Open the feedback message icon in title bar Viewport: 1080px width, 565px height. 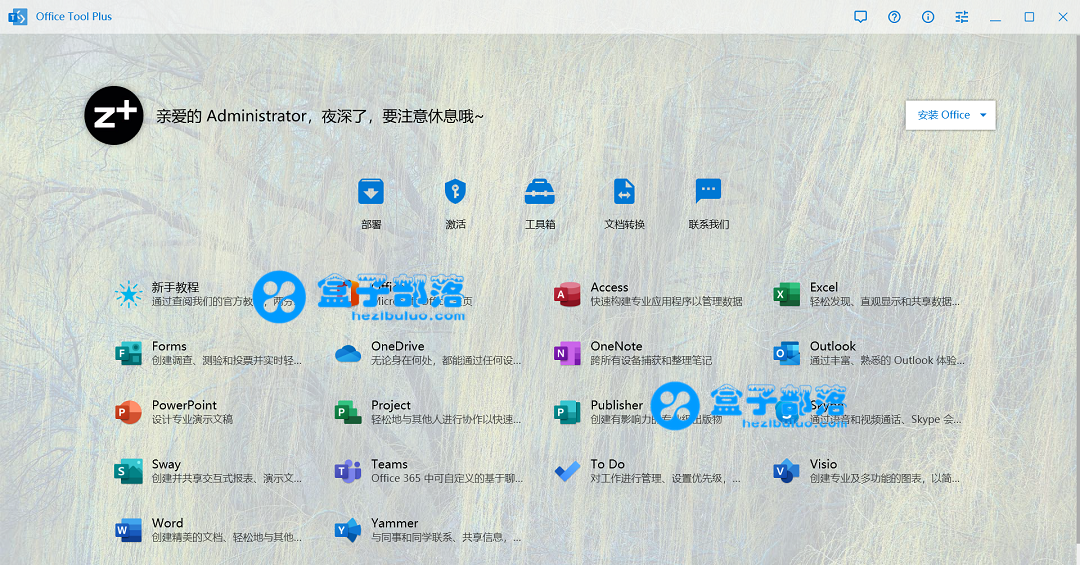(x=860, y=17)
